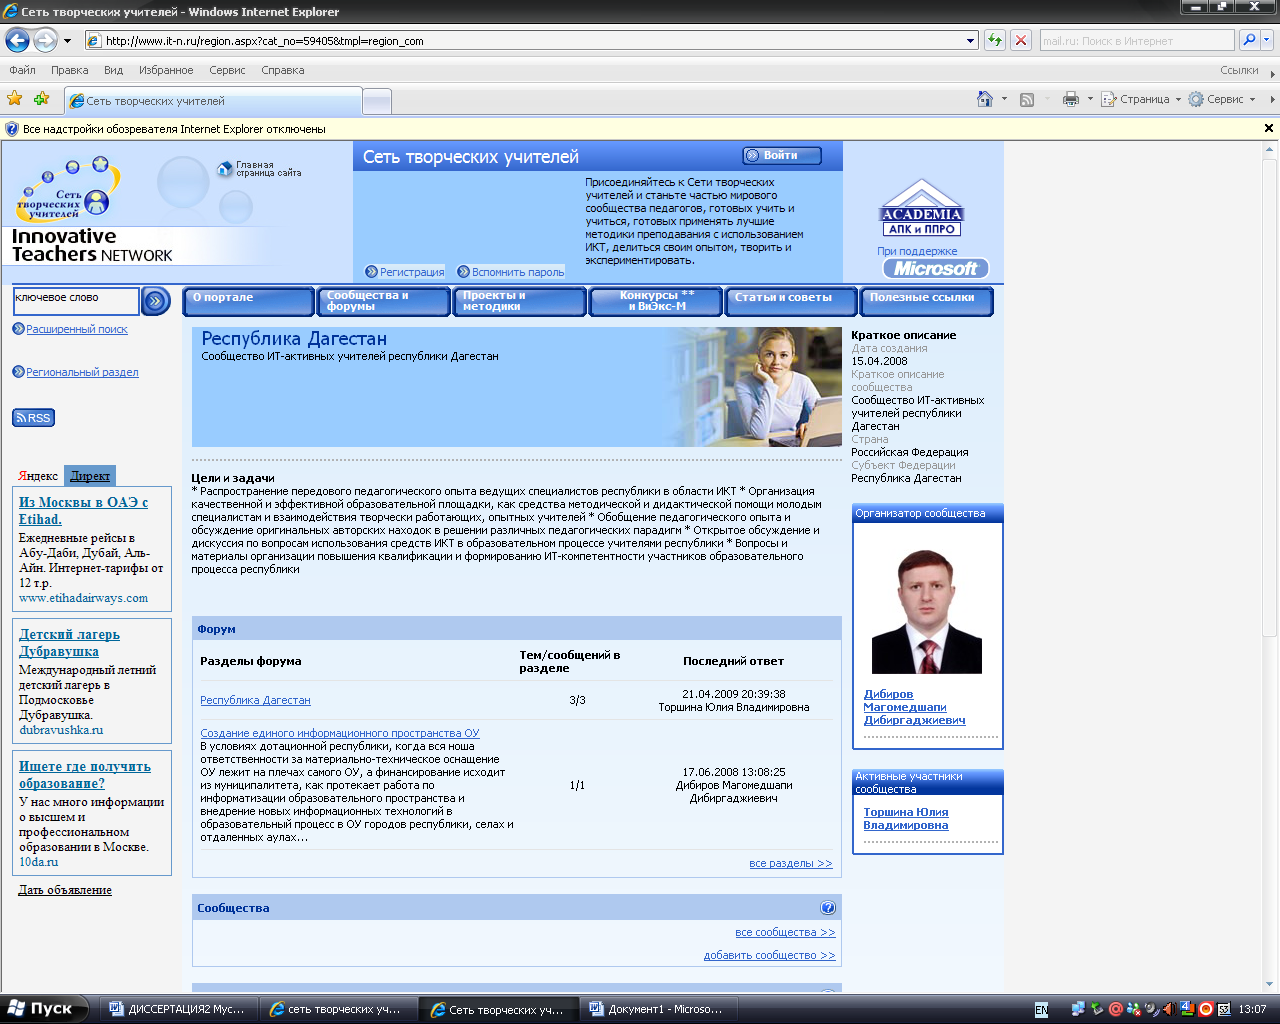Click the mail.ru search box
The image size is (1280, 1024).
[1137, 41]
